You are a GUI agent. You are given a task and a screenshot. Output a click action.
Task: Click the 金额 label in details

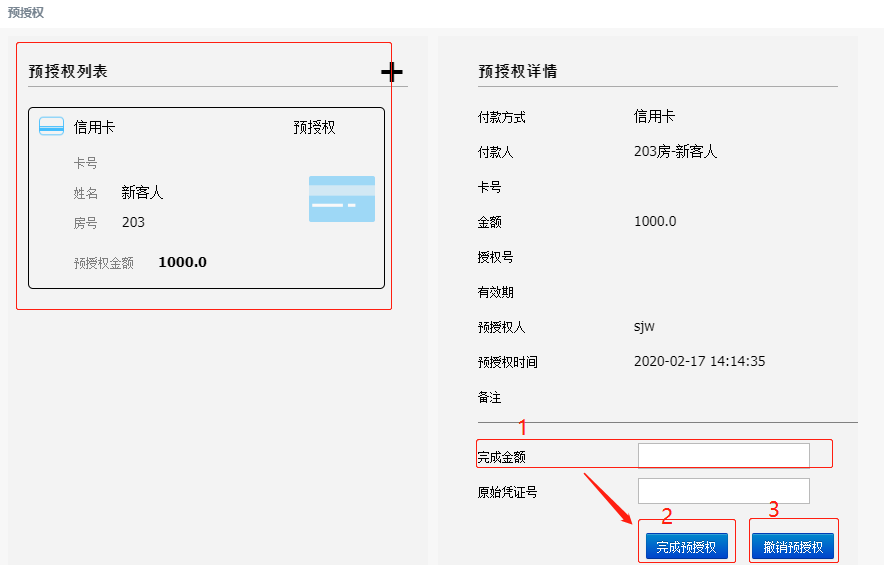coord(489,222)
